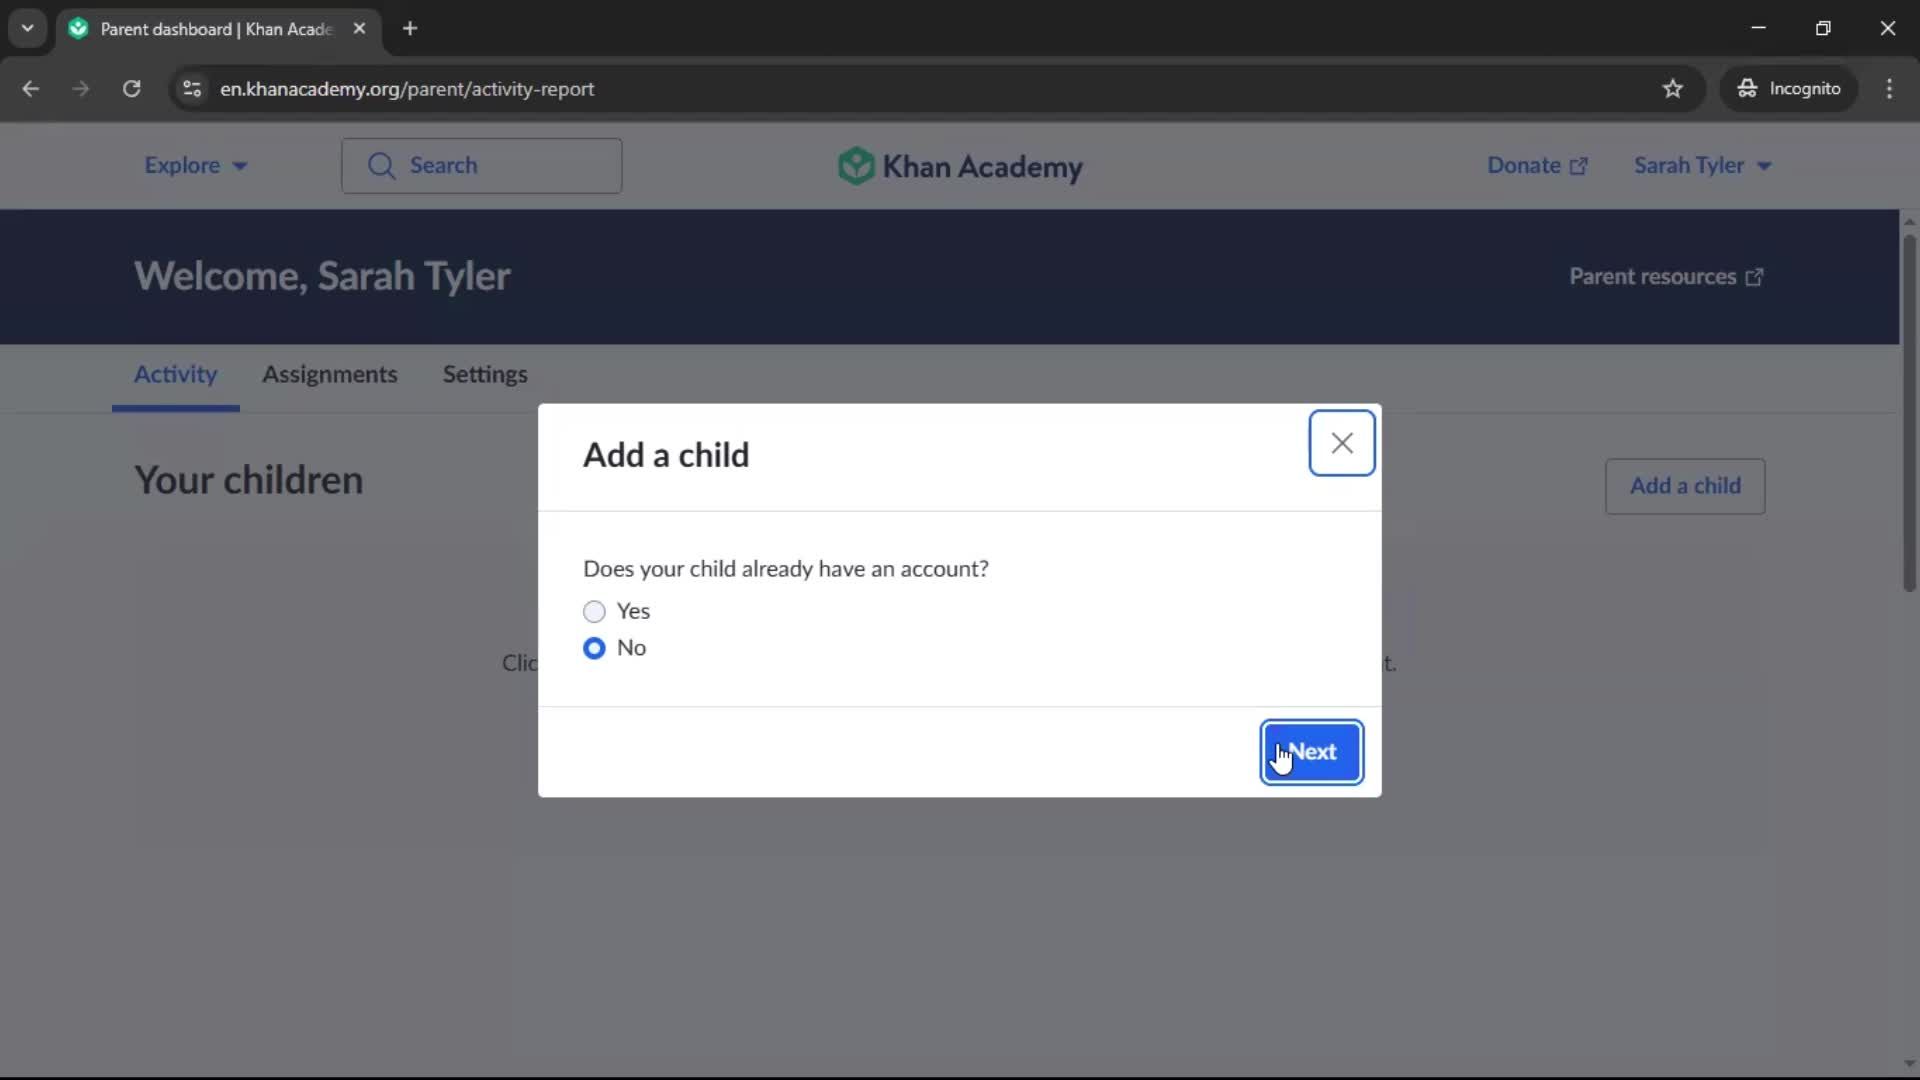Image resolution: width=1920 pixels, height=1080 pixels.
Task: Click the address bar URL
Action: coord(407,89)
